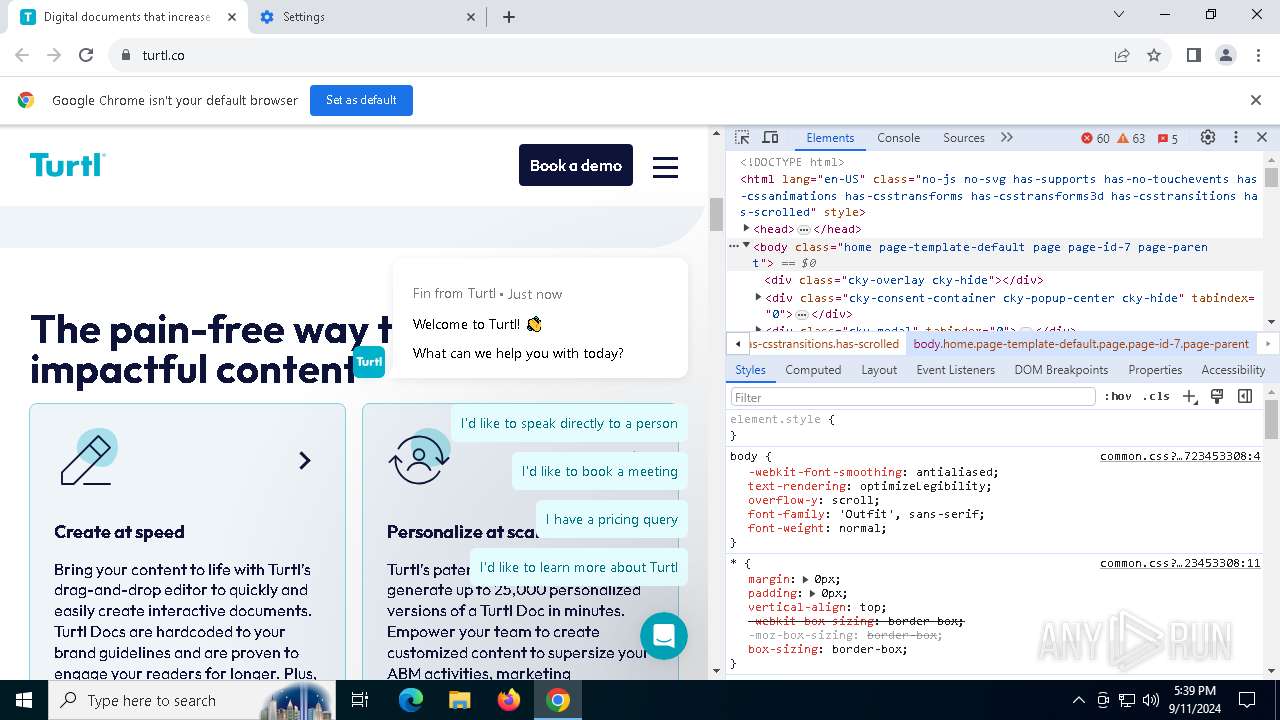The image size is (1280, 720).
Task: Open the tab search dropdown arrow
Action: click(1120, 14)
